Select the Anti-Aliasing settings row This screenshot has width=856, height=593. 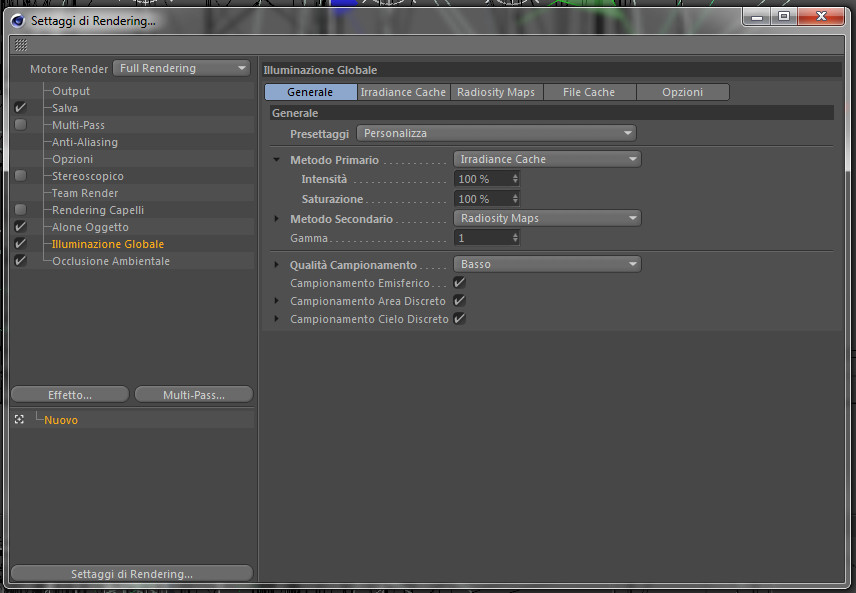[132, 141]
